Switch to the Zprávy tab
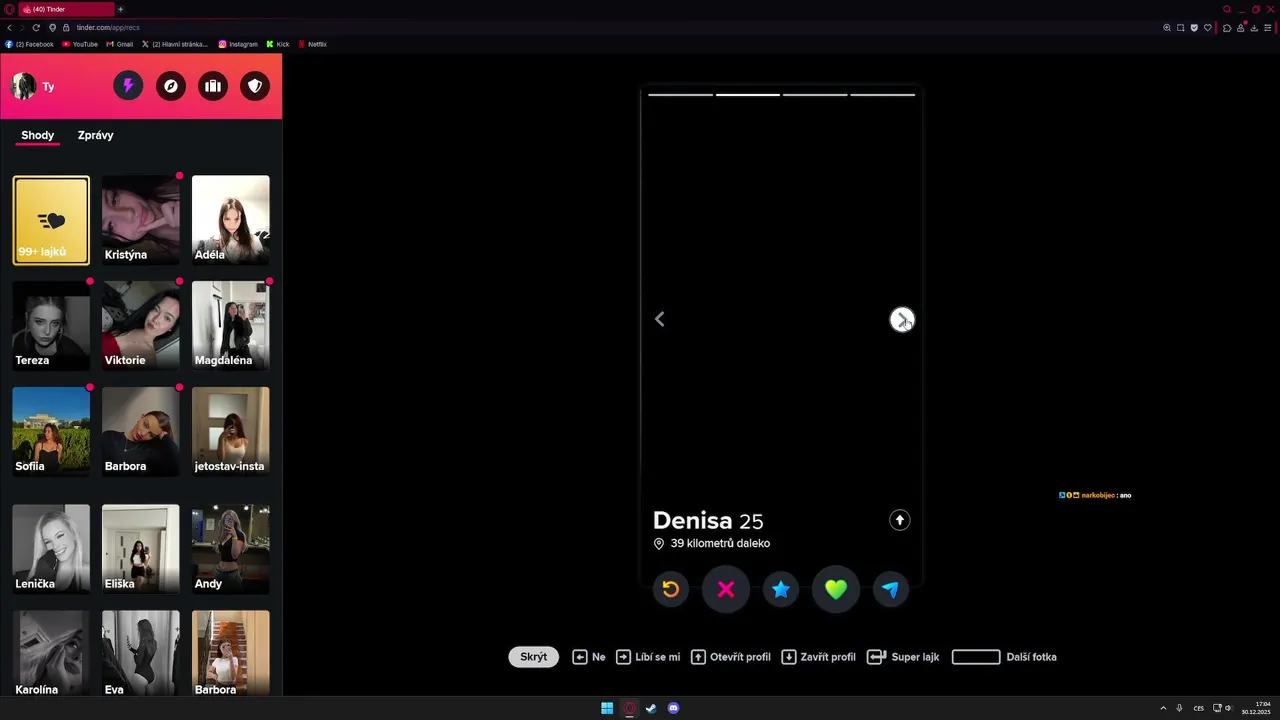The height and width of the screenshot is (720, 1280). (x=96, y=135)
